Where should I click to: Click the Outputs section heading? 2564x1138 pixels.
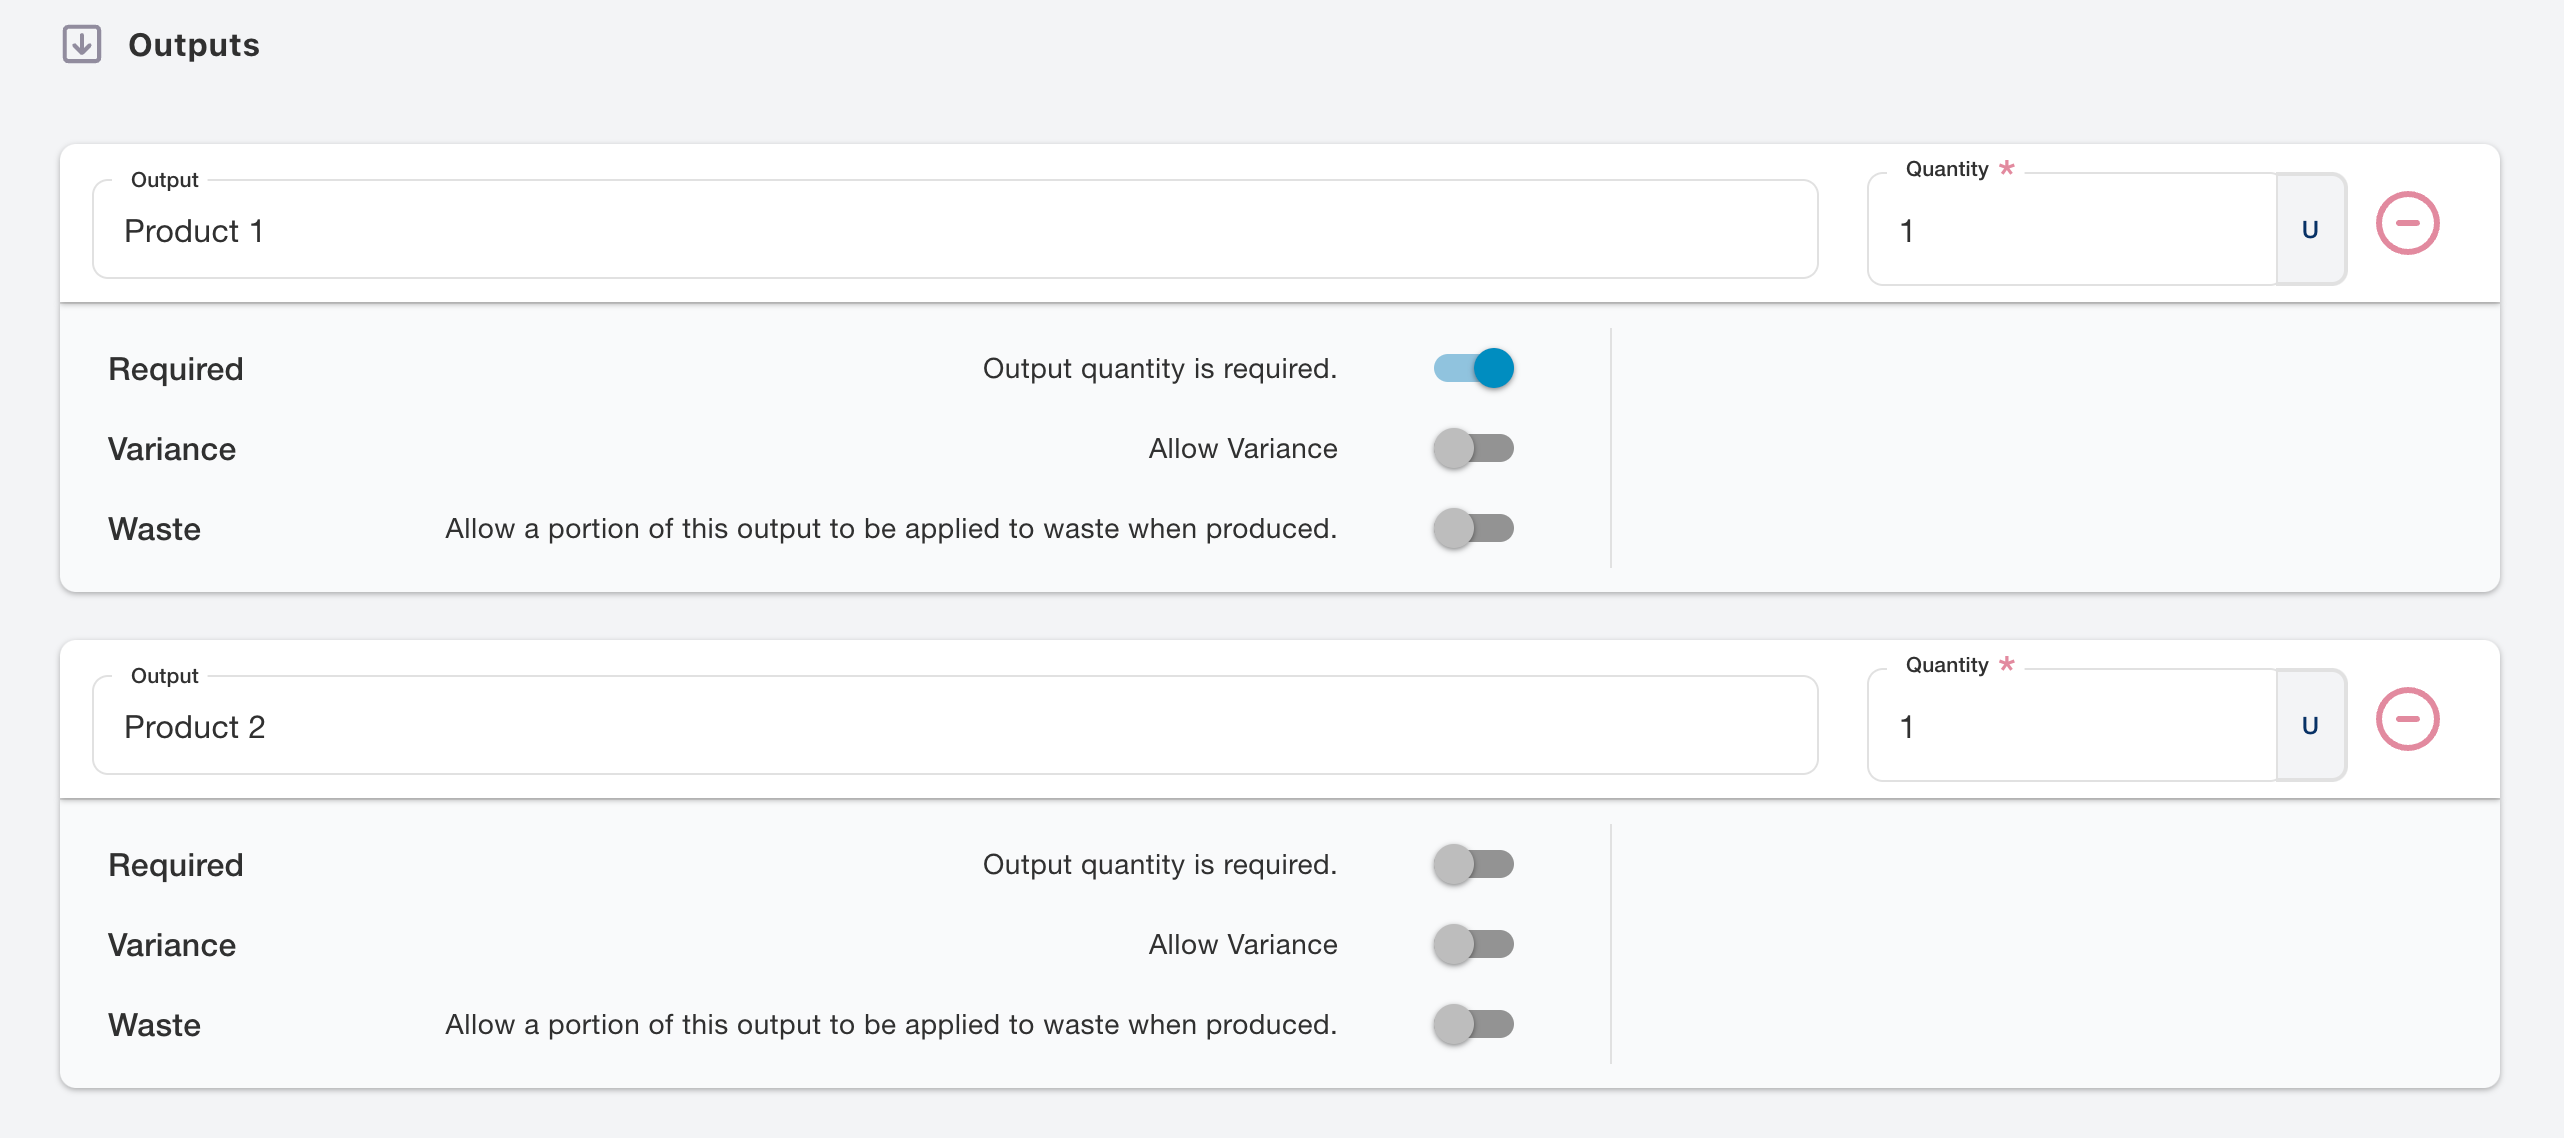click(x=194, y=45)
